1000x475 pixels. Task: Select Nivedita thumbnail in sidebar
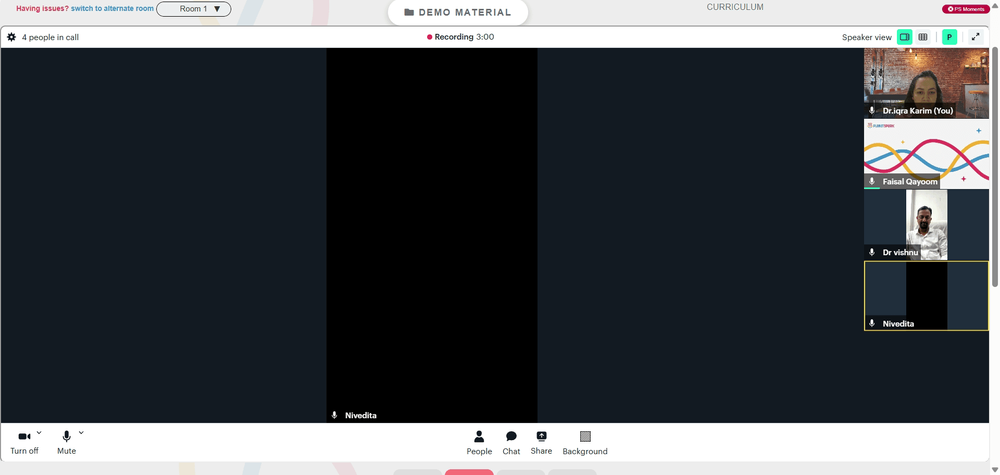click(x=927, y=295)
